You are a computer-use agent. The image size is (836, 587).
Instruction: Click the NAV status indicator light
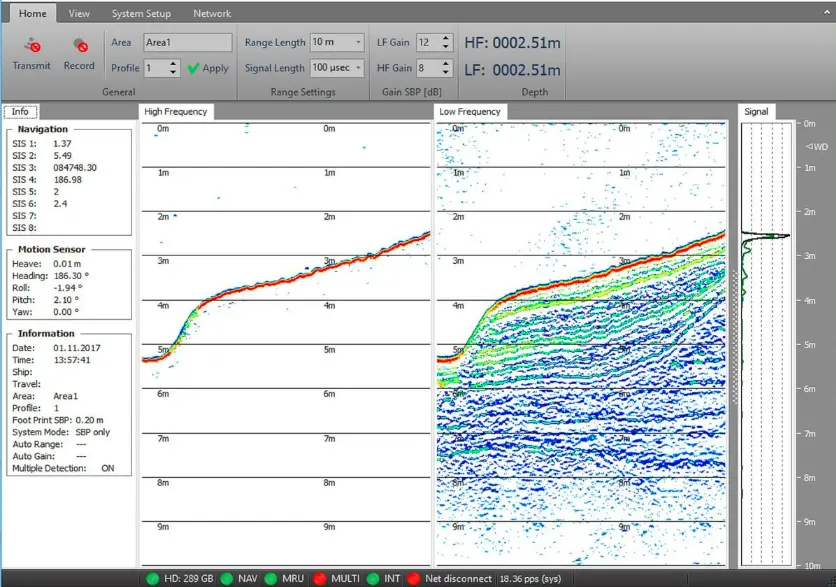pos(227,578)
